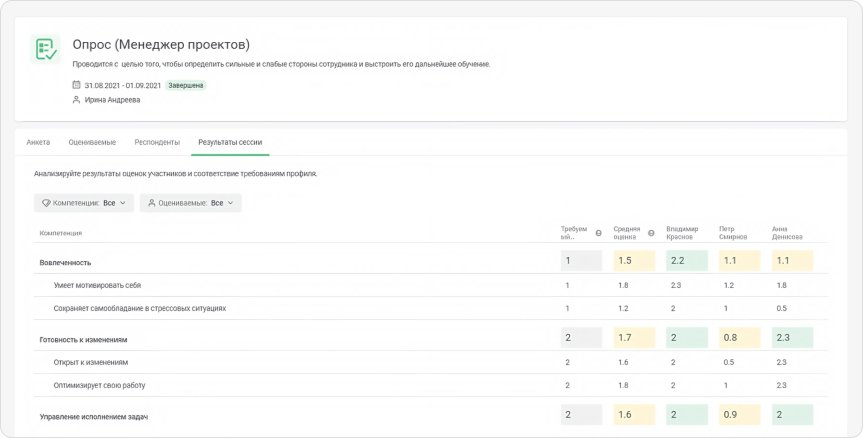Image resolution: width=863 pixels, height=438 pixels.
Task: Click the Завершена status badge
Action: [x=186, y=85]
